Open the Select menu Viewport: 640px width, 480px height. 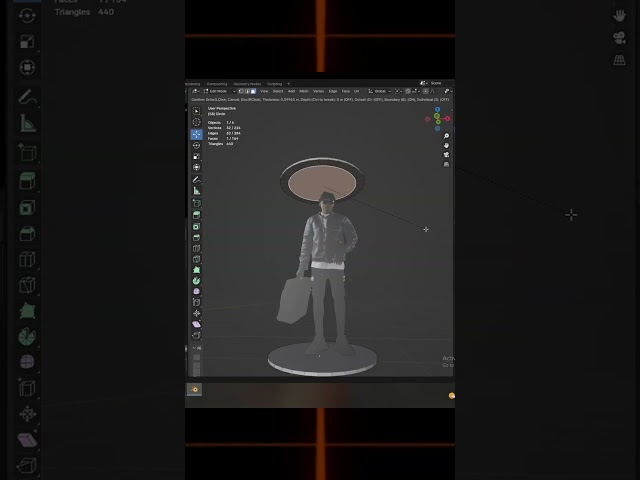pyautogui.click(x=278, y=91)
